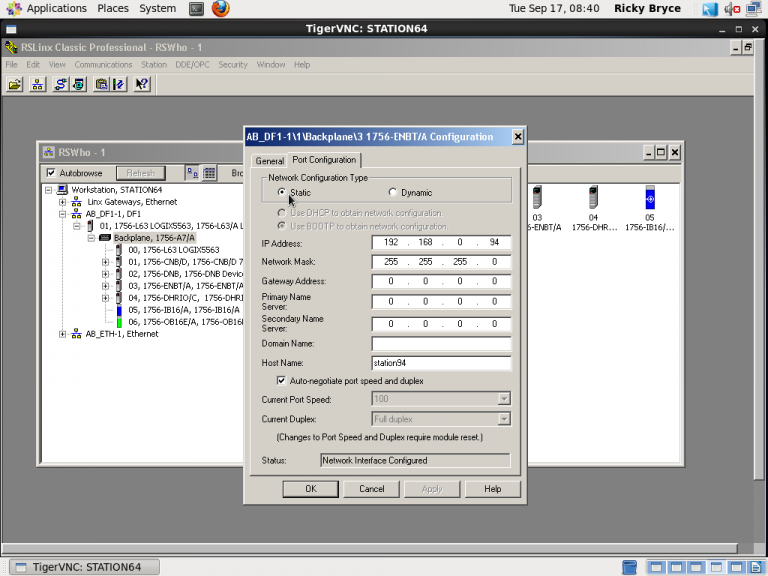This screenshot has height=576, width=768.
Task: Open the Communications menu
Action: coord(103,65)
